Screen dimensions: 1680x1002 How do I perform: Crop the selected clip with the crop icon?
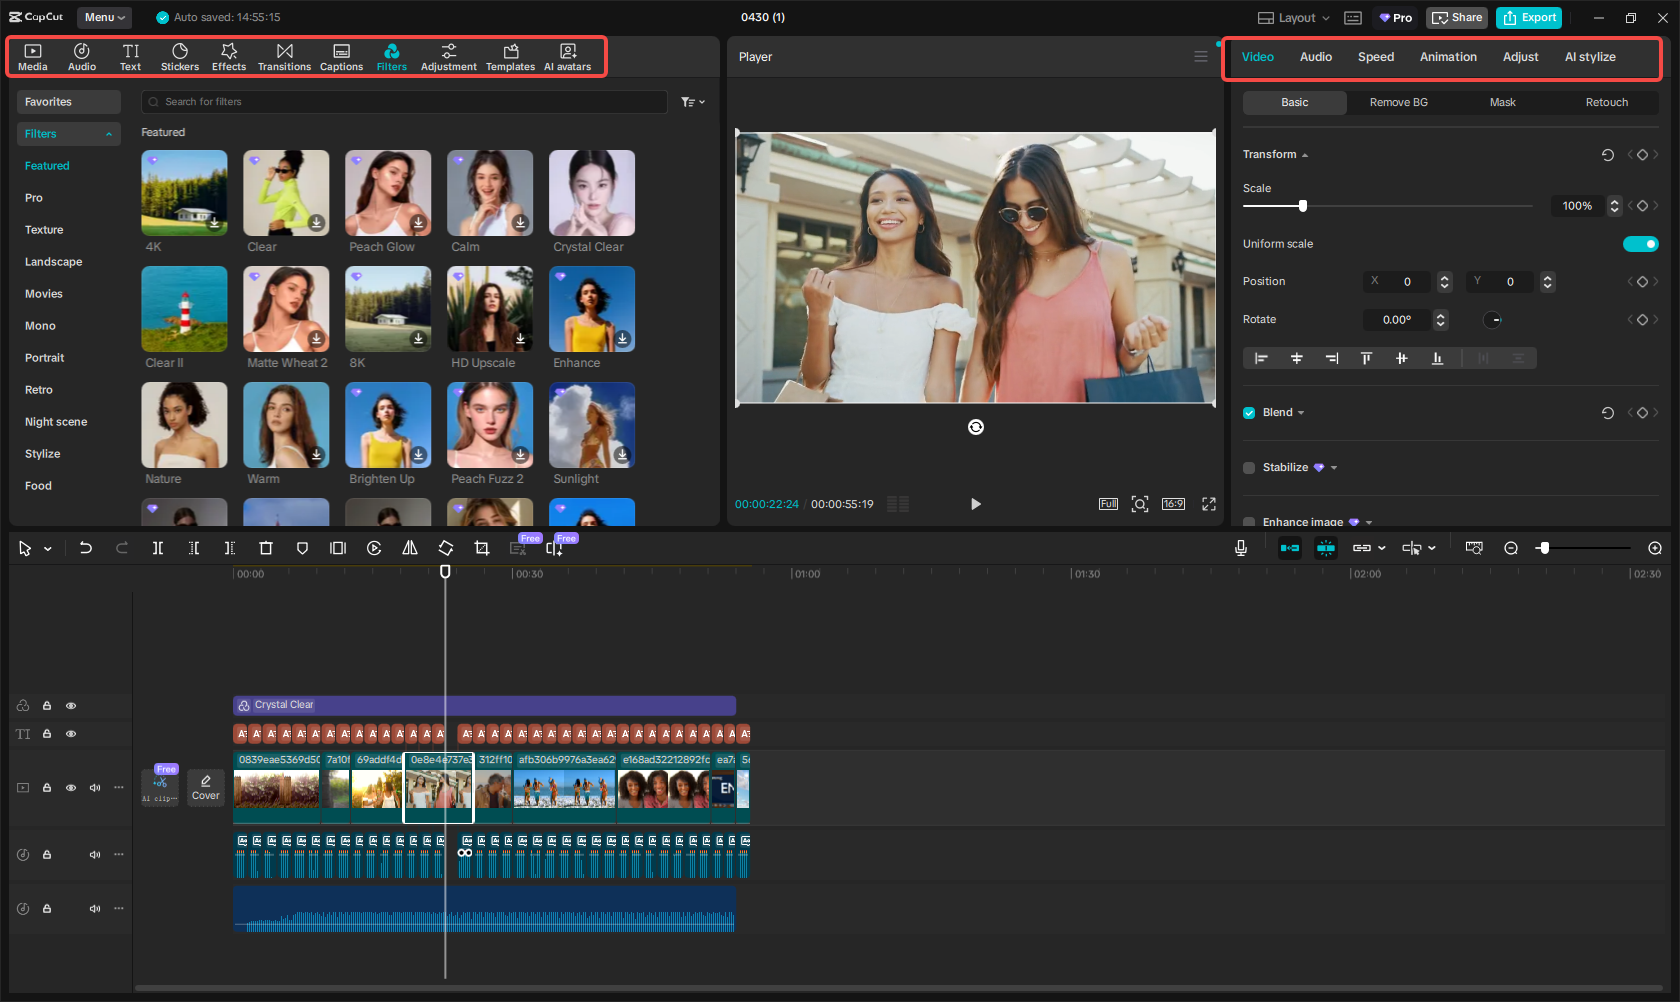click(x=481, y=548)
